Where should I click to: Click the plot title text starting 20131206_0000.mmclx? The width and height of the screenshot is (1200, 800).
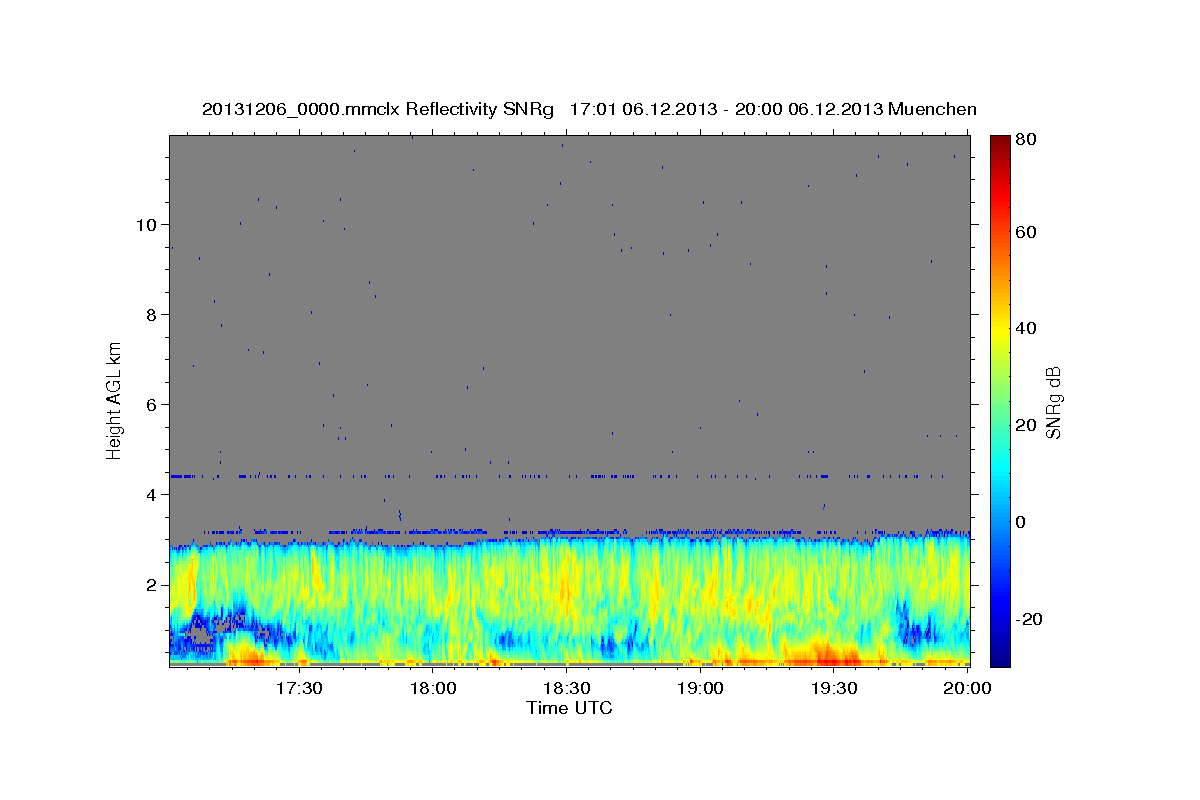point(589,109)
